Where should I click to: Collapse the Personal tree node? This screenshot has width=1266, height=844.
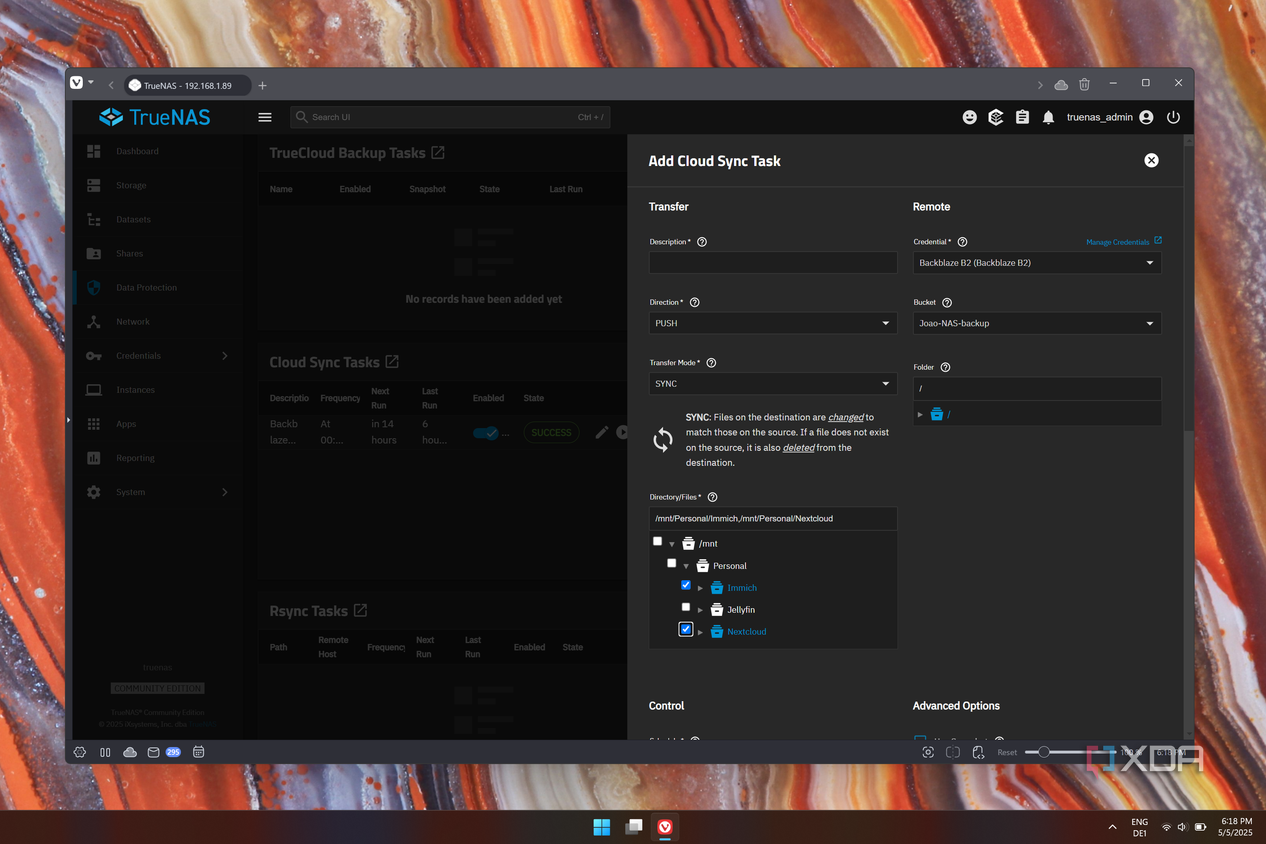686,566
